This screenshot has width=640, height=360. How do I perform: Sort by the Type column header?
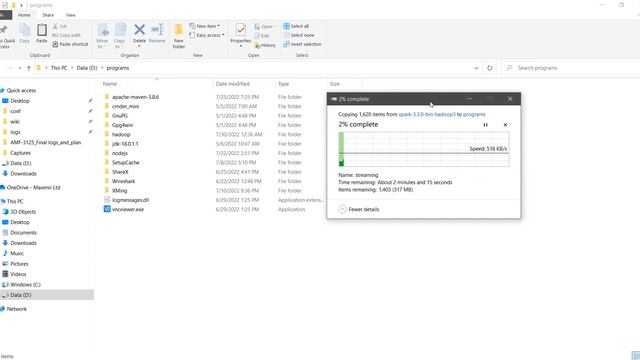click(284, 84)
